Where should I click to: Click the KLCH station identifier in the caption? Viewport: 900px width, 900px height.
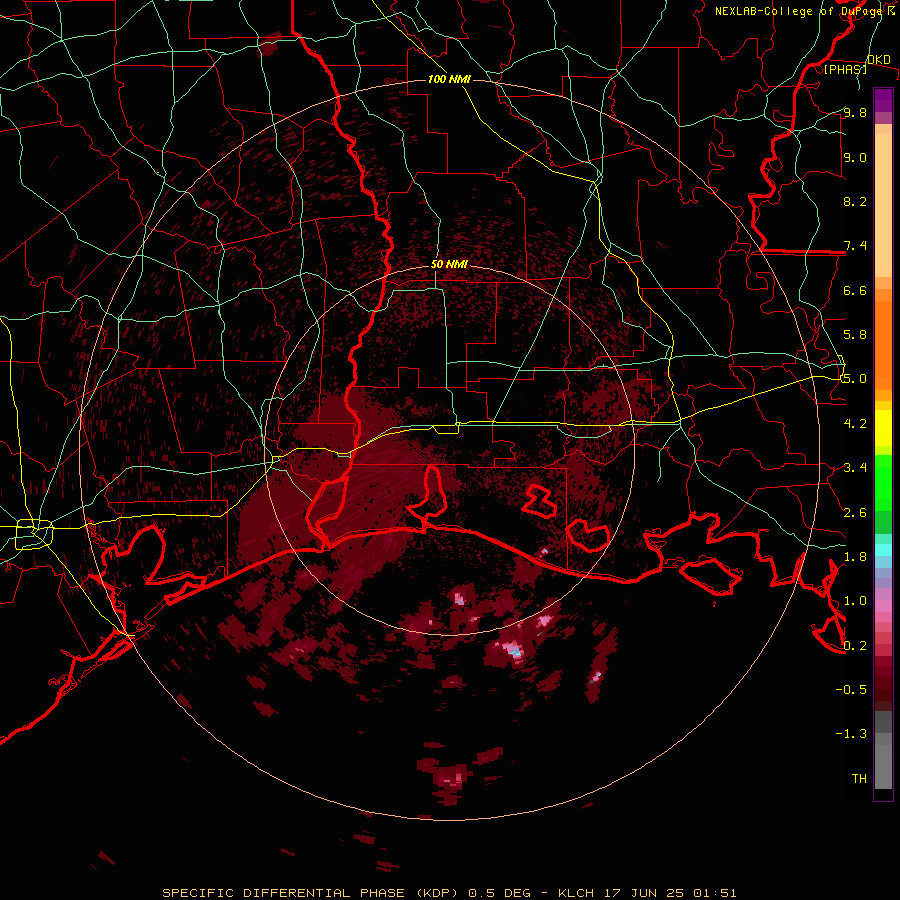pyautogui.click(x=576, y=893)
